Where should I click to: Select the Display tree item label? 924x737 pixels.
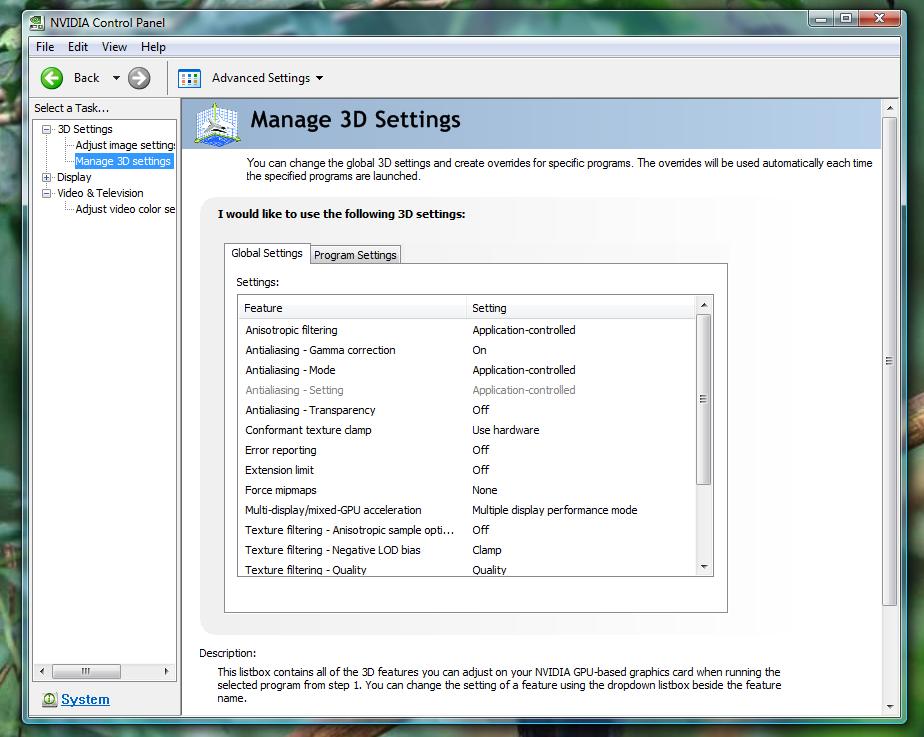click(x=74, y=177)
